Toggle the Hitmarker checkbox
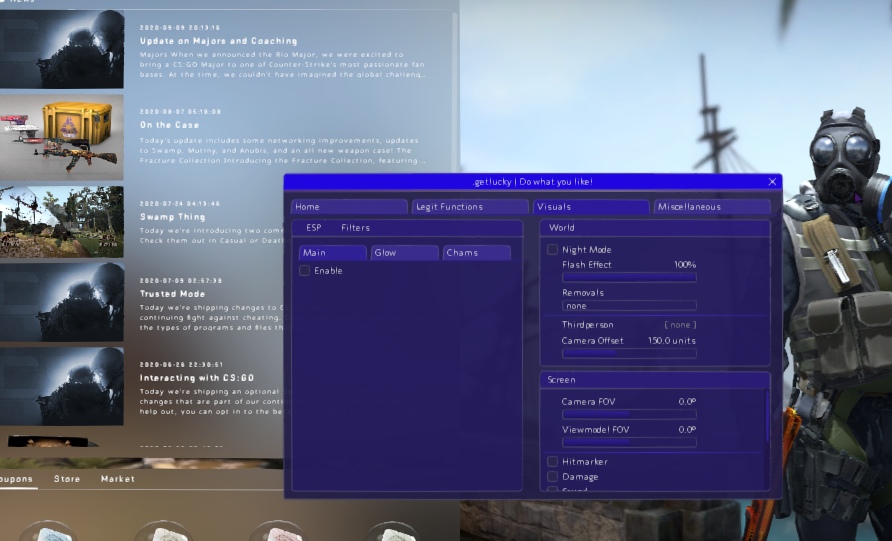892x541 pixels. [552, 461]
